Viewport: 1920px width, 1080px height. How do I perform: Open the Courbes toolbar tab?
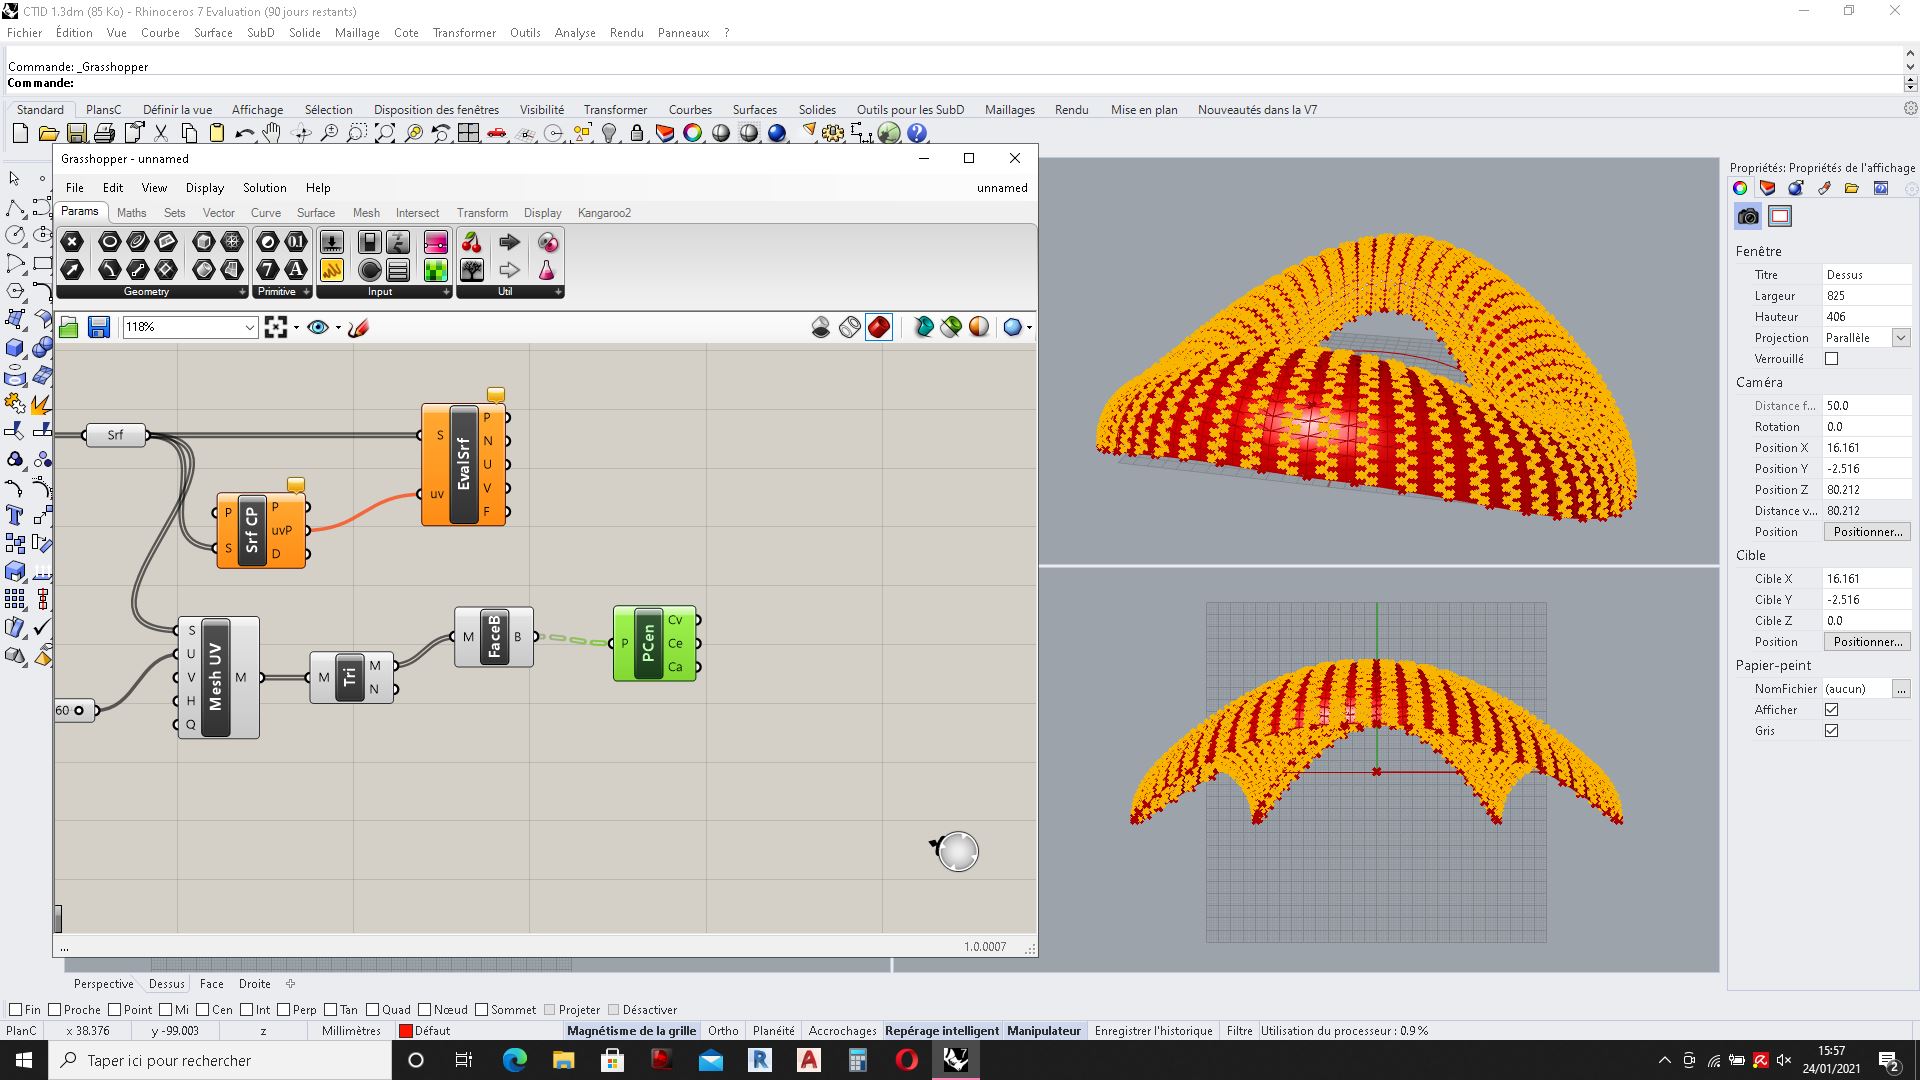coord(690,110)
